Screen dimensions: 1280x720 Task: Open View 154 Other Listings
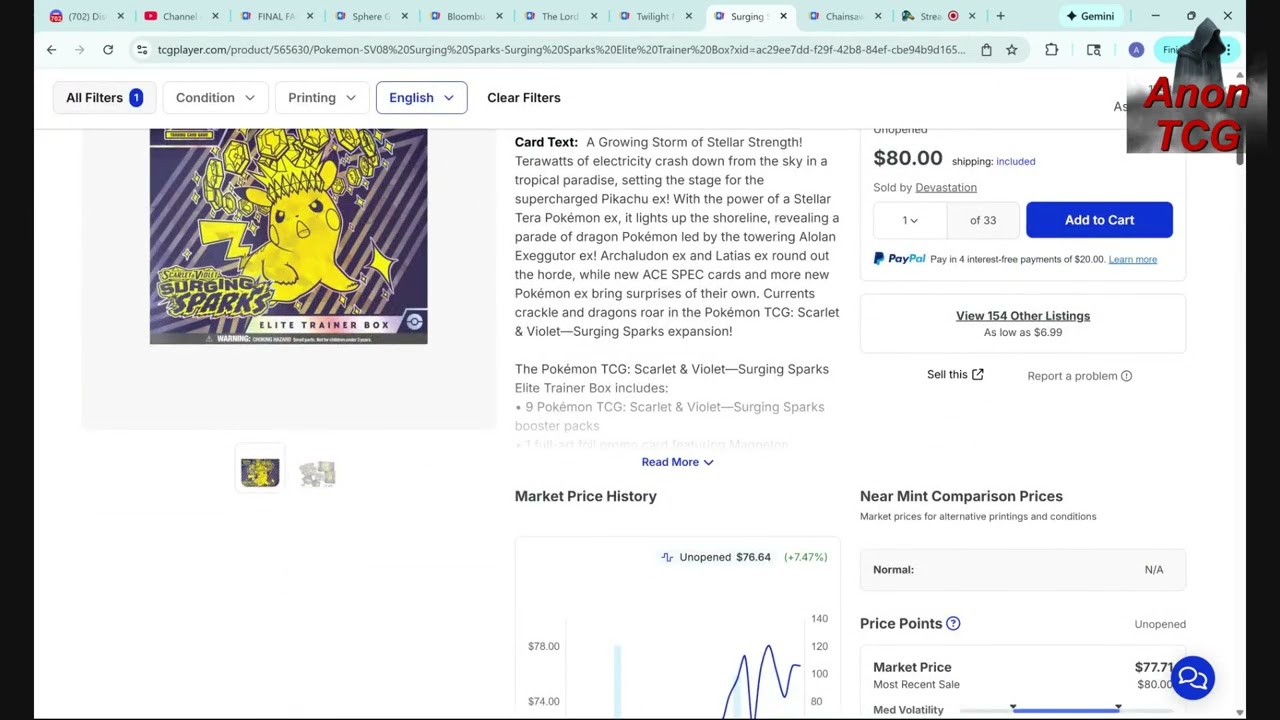click(1023, 316)
